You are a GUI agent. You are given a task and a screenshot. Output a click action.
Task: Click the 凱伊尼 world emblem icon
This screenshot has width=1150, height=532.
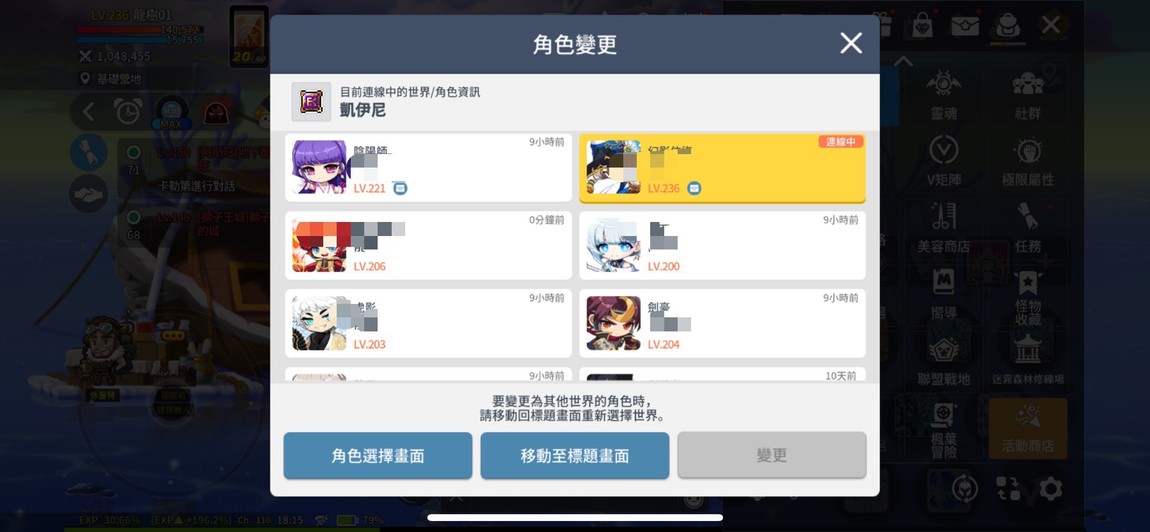[311, 102]
